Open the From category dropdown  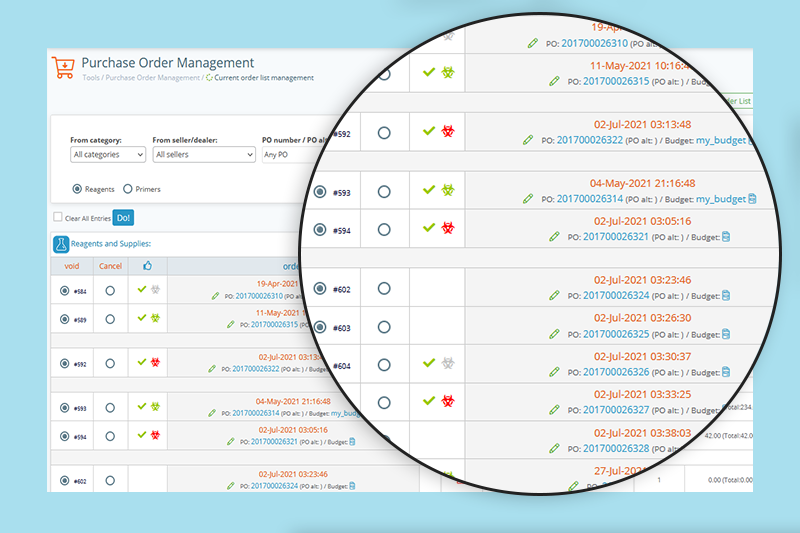click(x=108, y=155)
